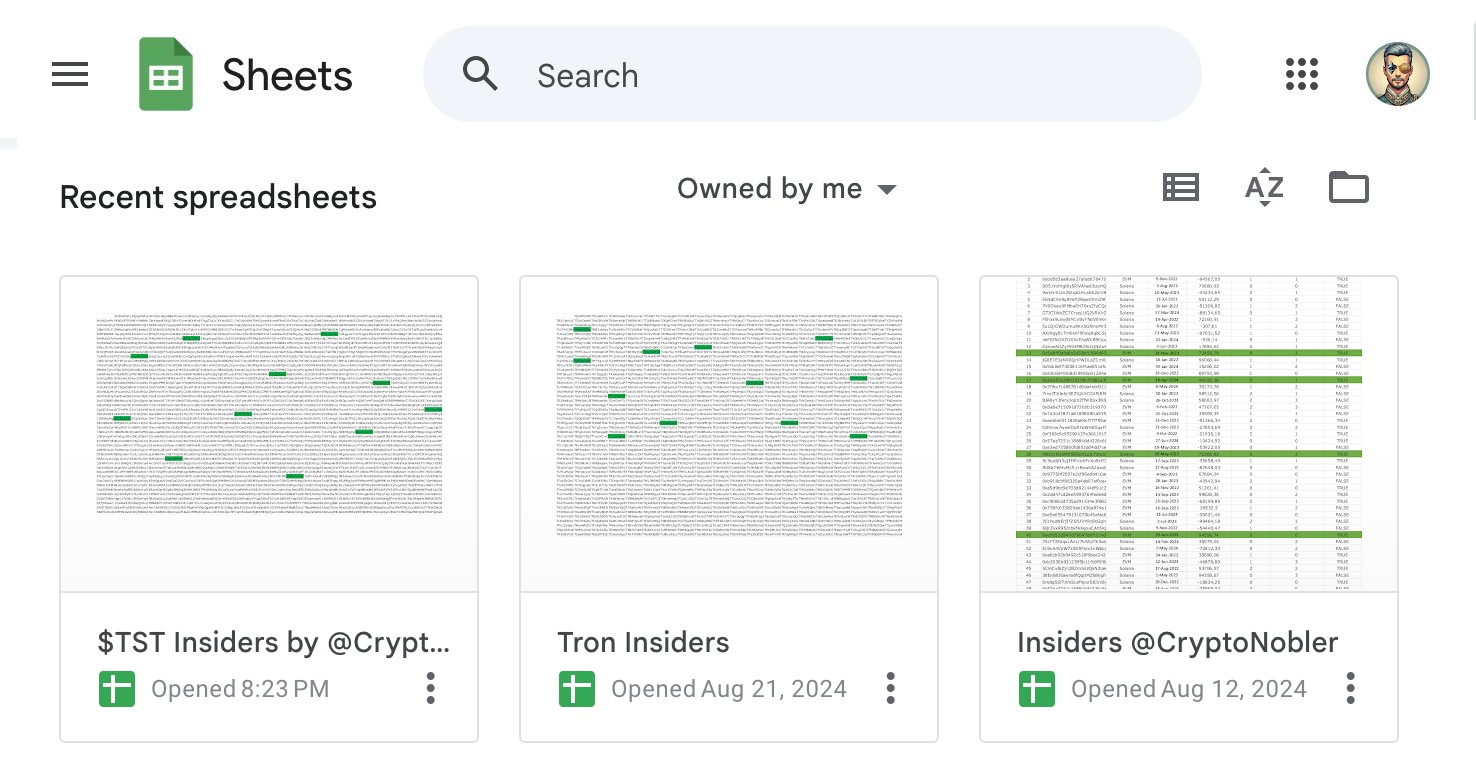Click the Tron Insiders title
Viewport: 1476px width, 770px height.
click(x=643, y=642)
